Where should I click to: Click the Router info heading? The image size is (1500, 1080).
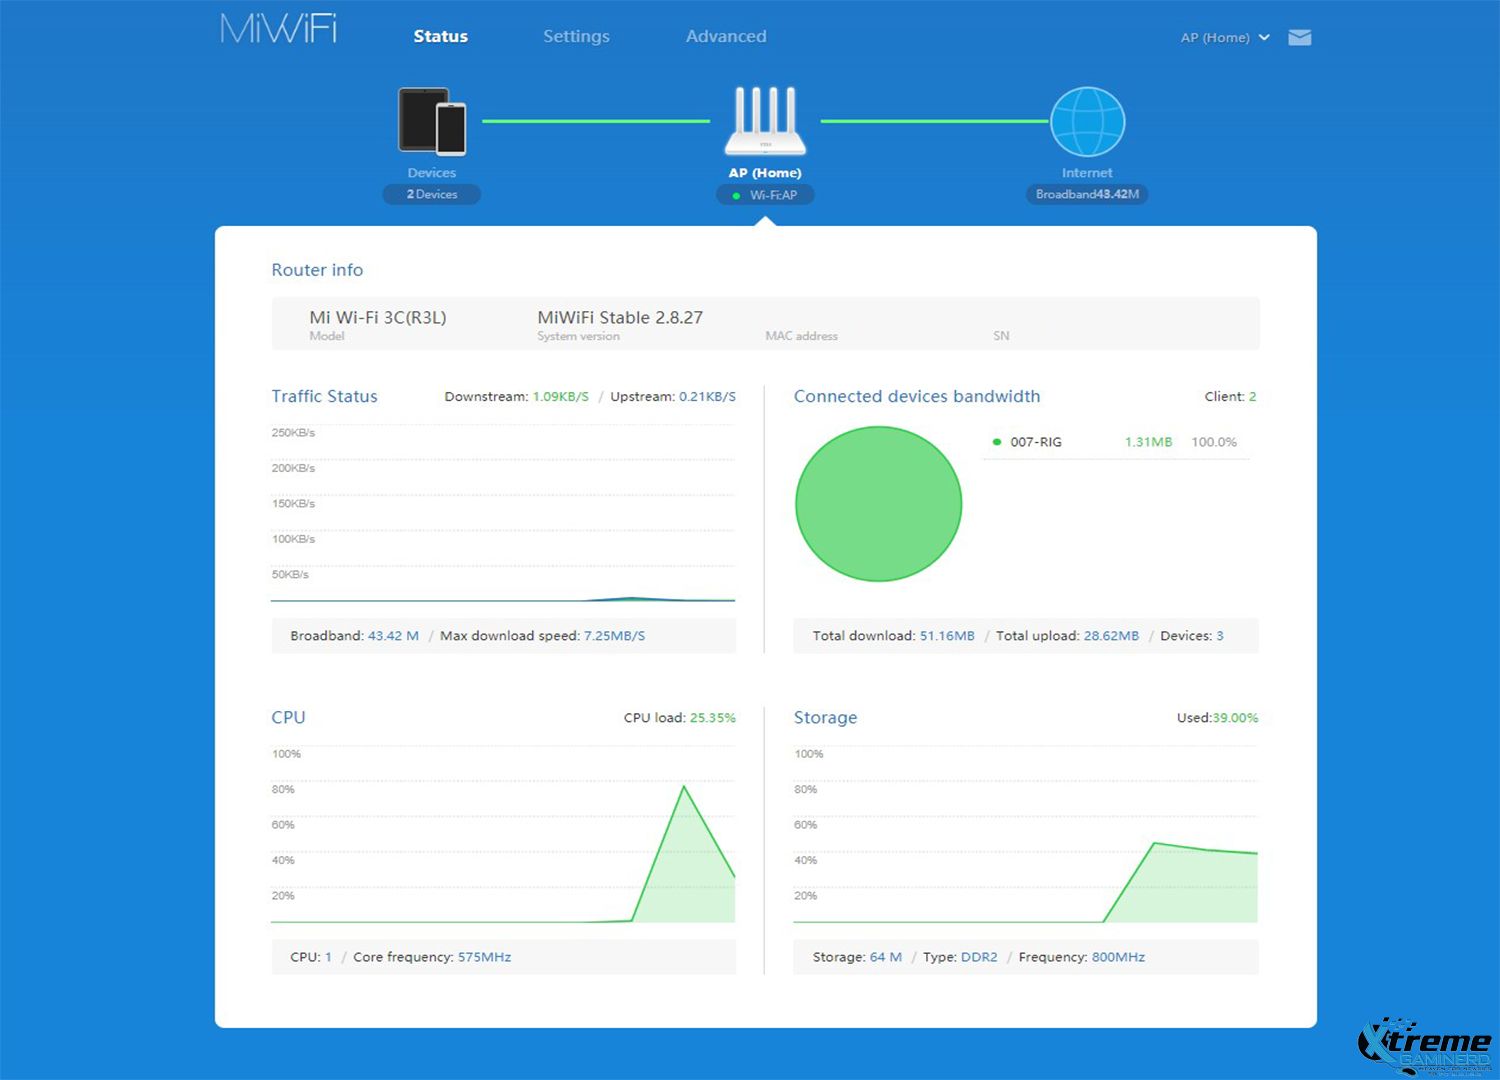317,270
